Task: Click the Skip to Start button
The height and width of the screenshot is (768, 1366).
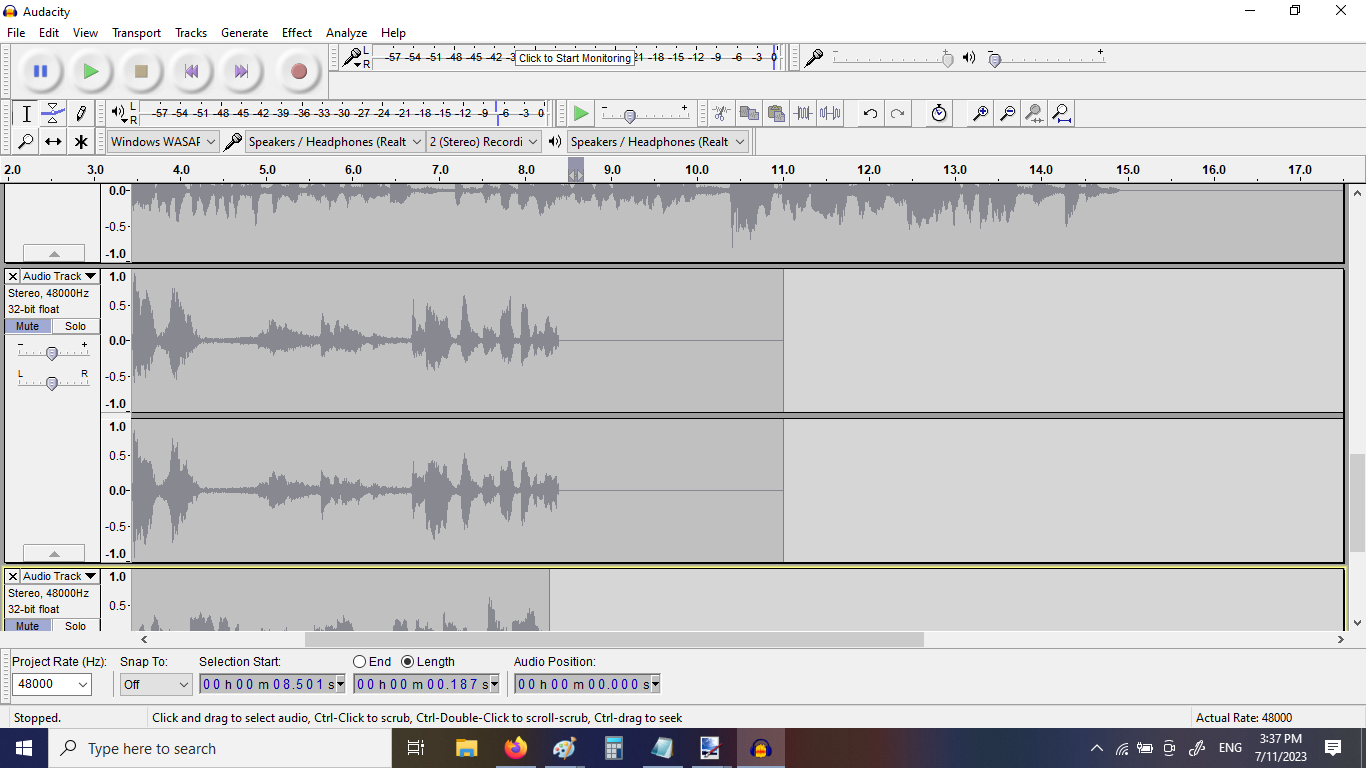Action: click(x=191, y=71)
